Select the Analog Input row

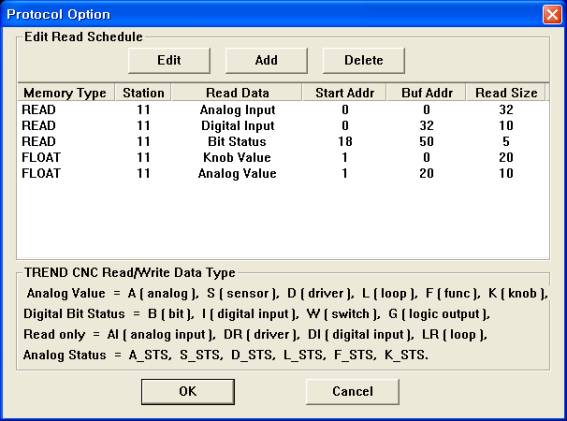coord(283,110)
